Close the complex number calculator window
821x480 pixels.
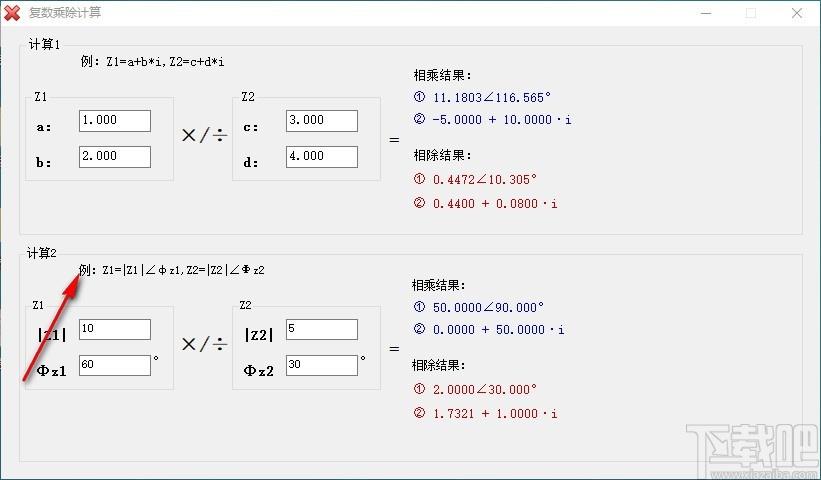pos(797,13)
